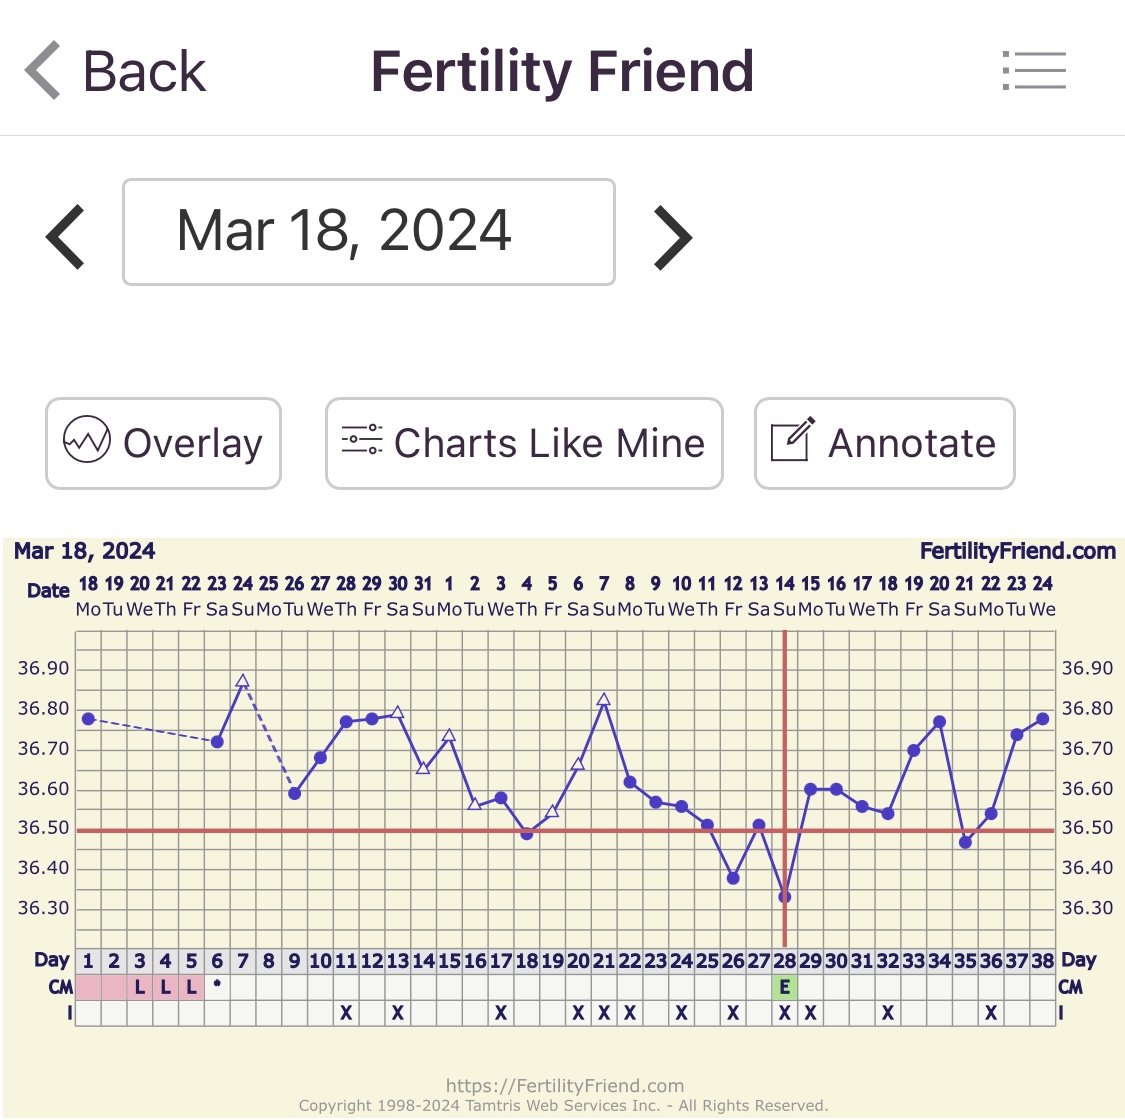This screenshot has width=1125, height=1120.
Task: Tap the Annotate pencil button
Action: (x=884, y=443)
